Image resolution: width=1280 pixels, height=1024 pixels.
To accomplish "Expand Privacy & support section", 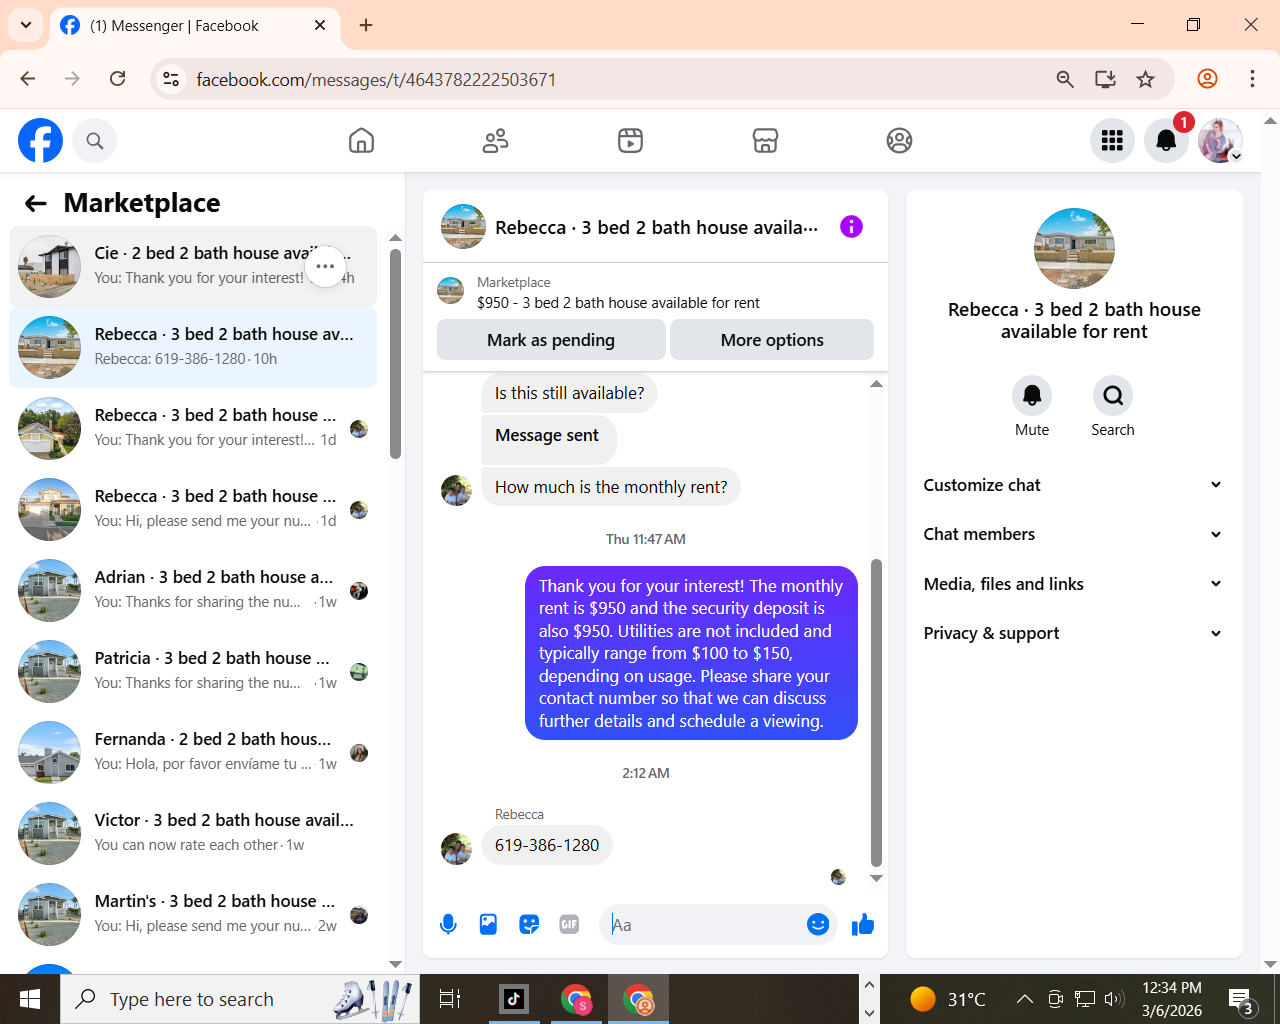I will [1073, 633].
